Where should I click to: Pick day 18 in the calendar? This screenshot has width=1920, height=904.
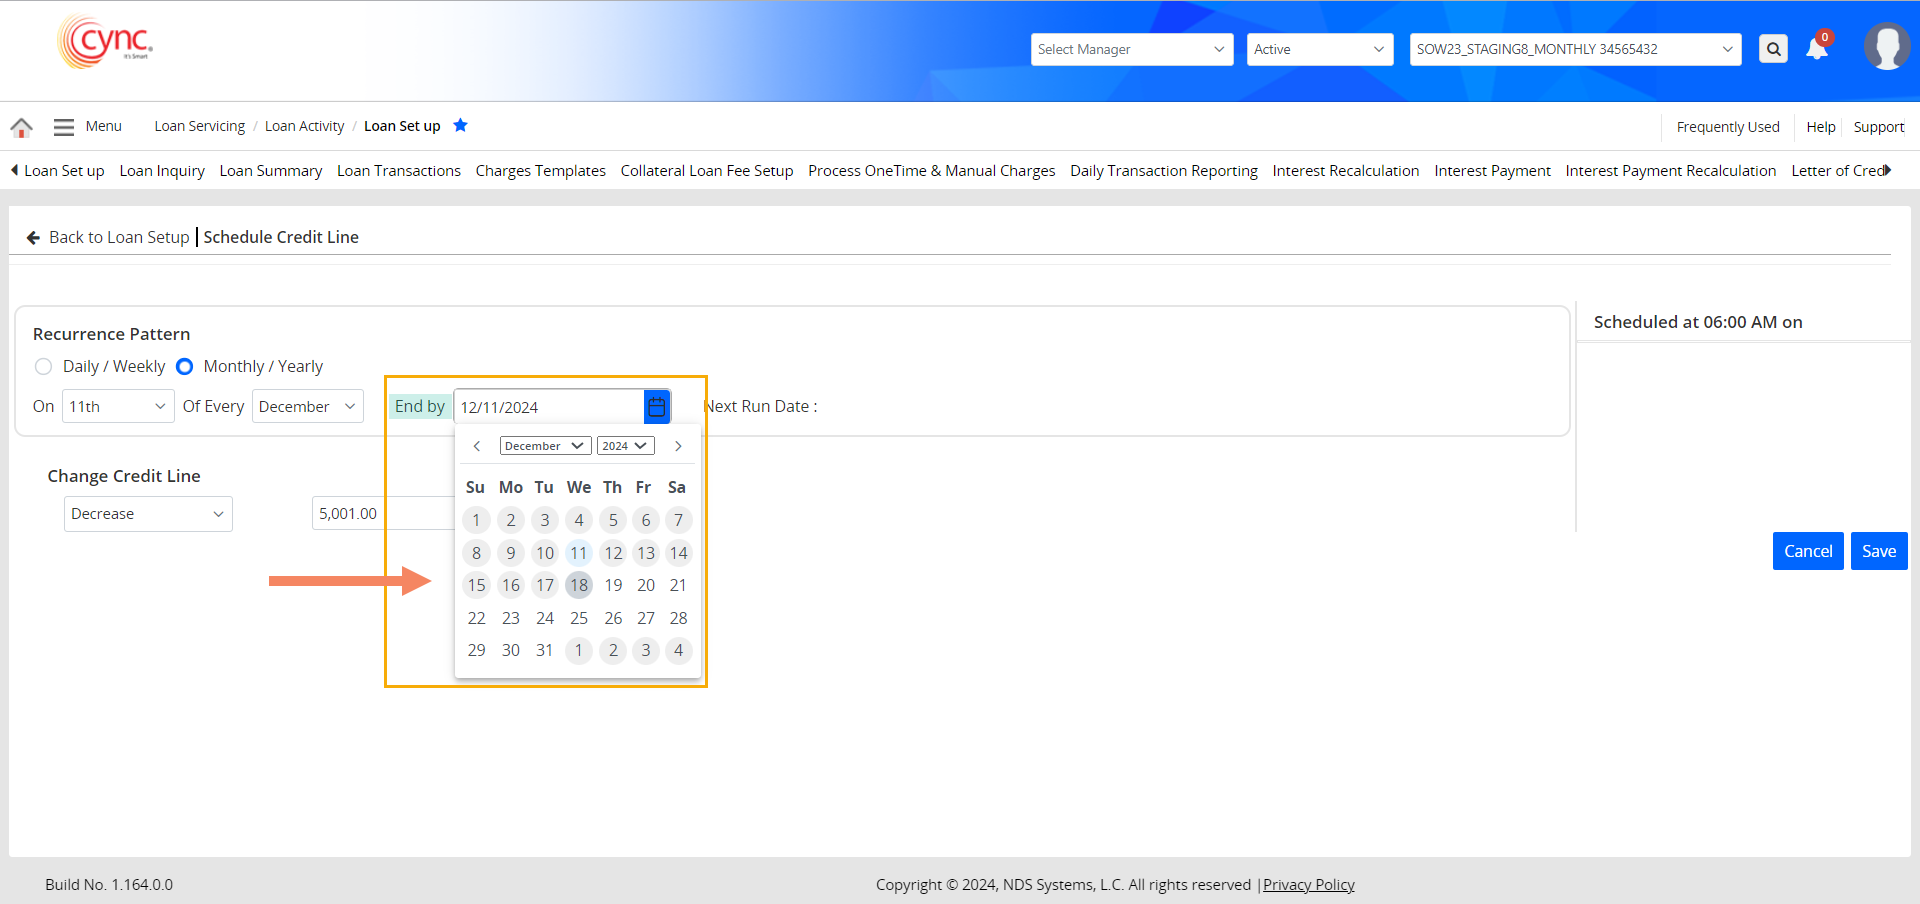579,585
